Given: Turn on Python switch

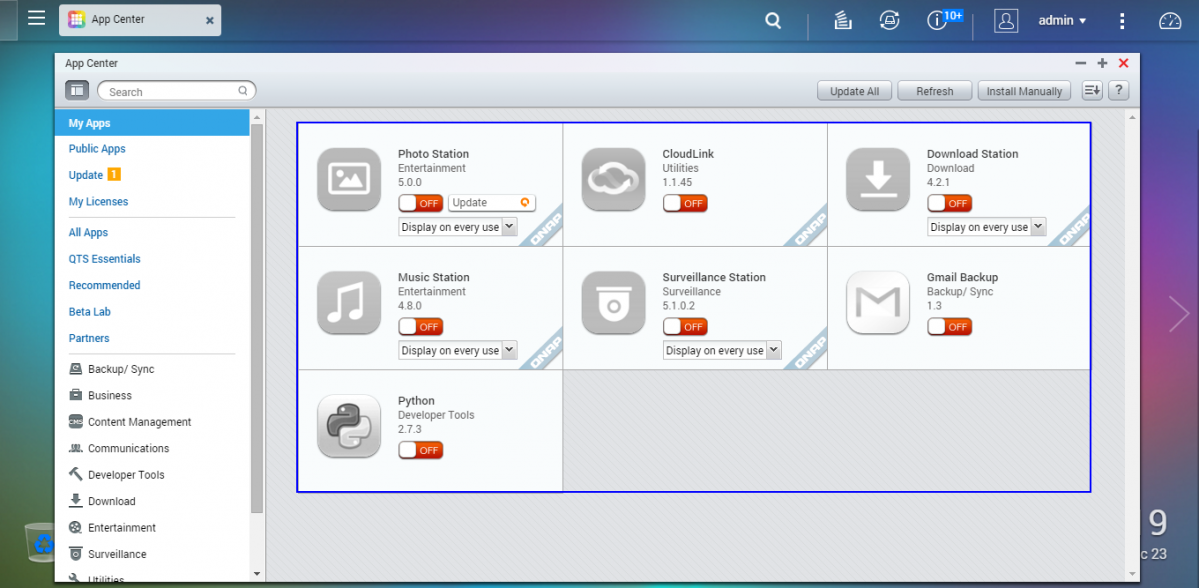Looking at the screenshot, I should (x=421, y=450).
